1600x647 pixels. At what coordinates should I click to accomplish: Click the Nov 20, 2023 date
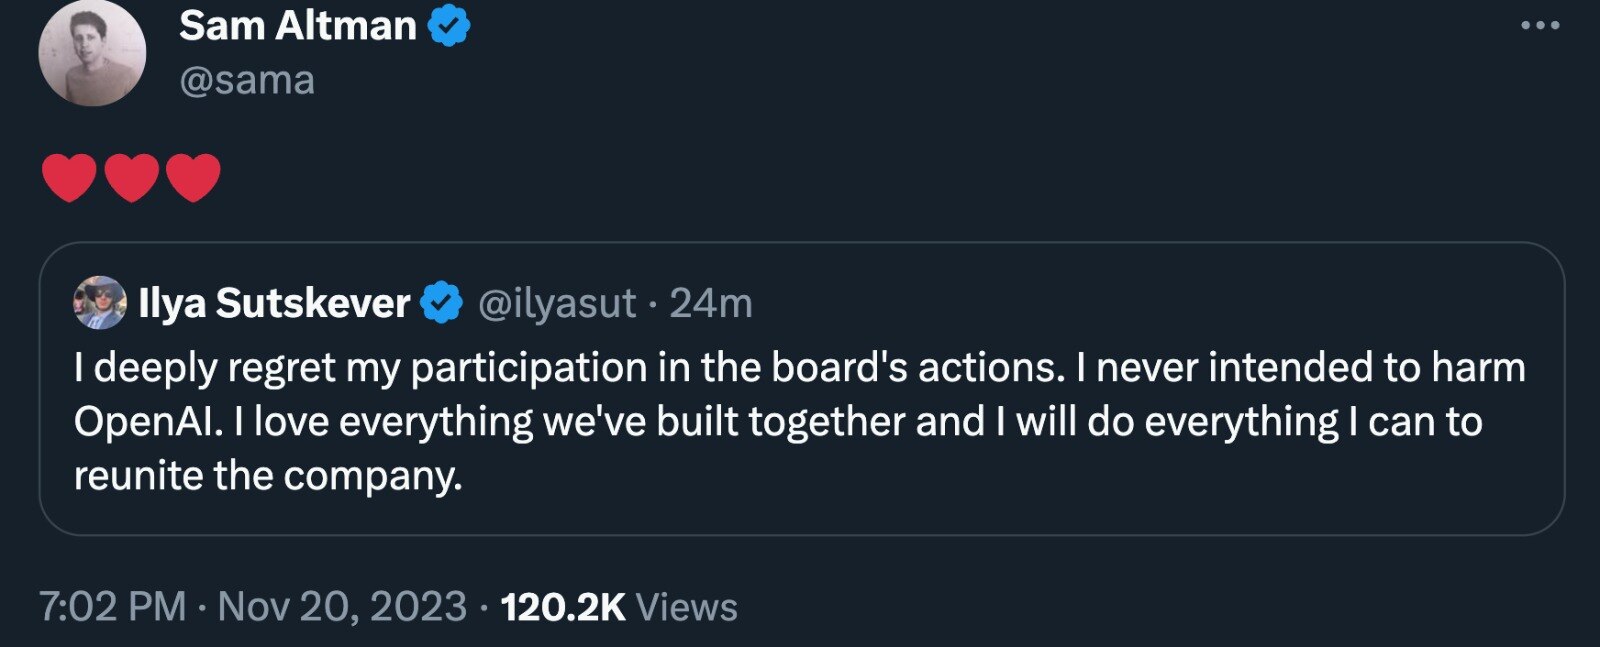342,607
